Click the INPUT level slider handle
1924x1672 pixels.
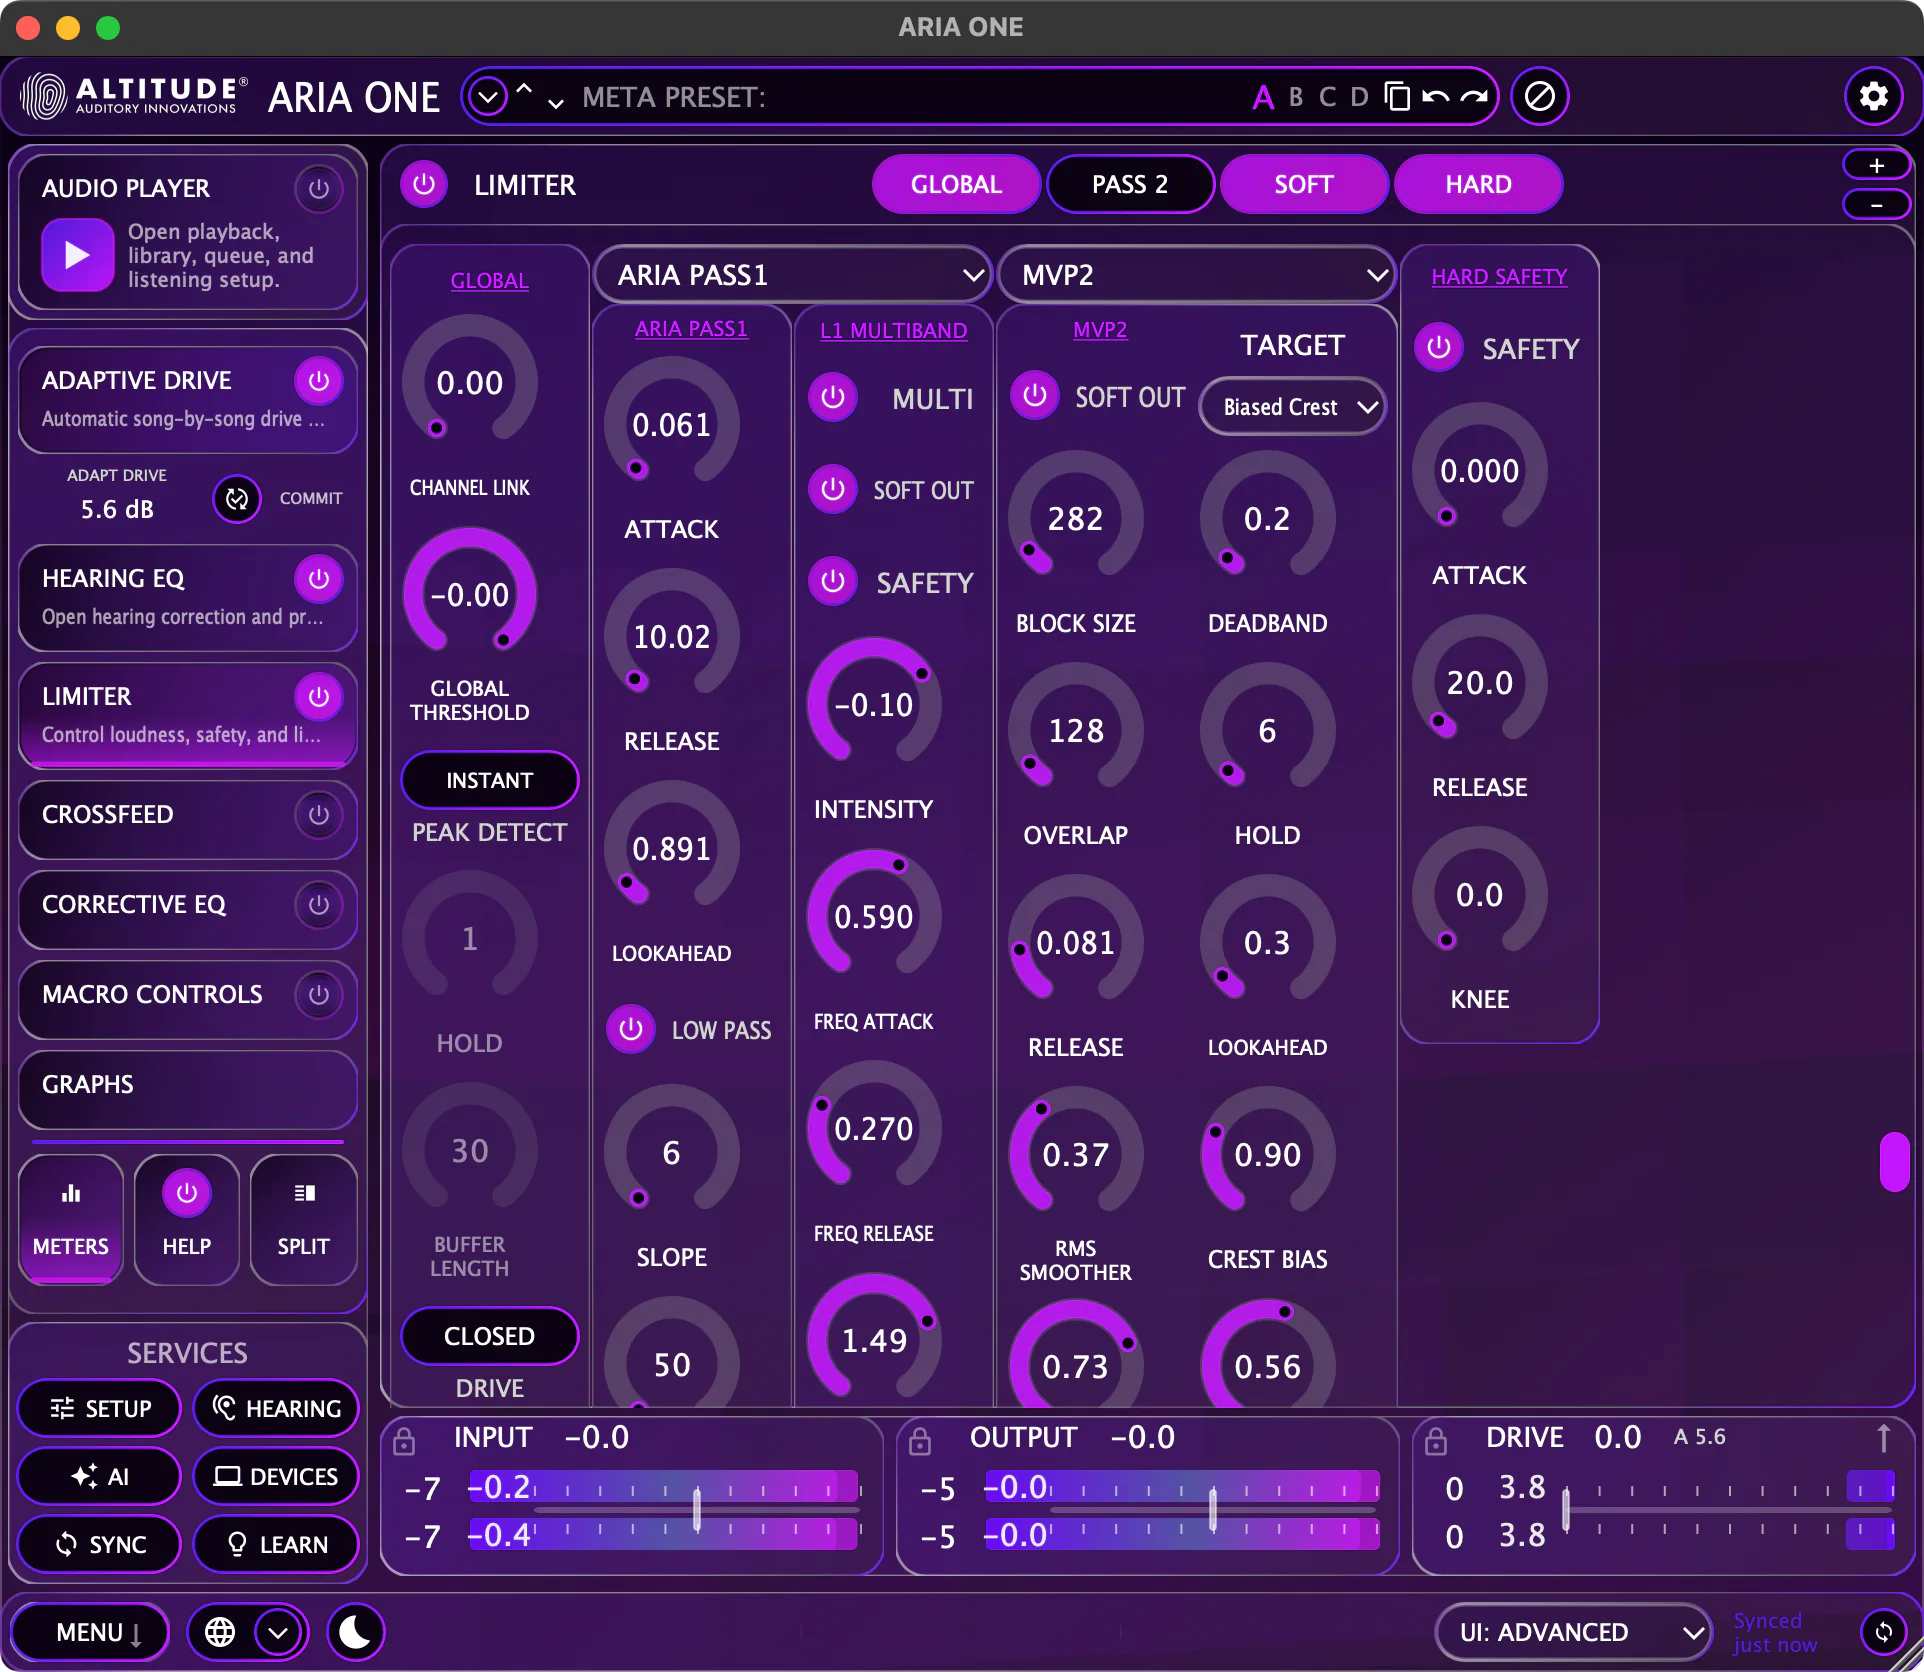tap(697, 1510)
